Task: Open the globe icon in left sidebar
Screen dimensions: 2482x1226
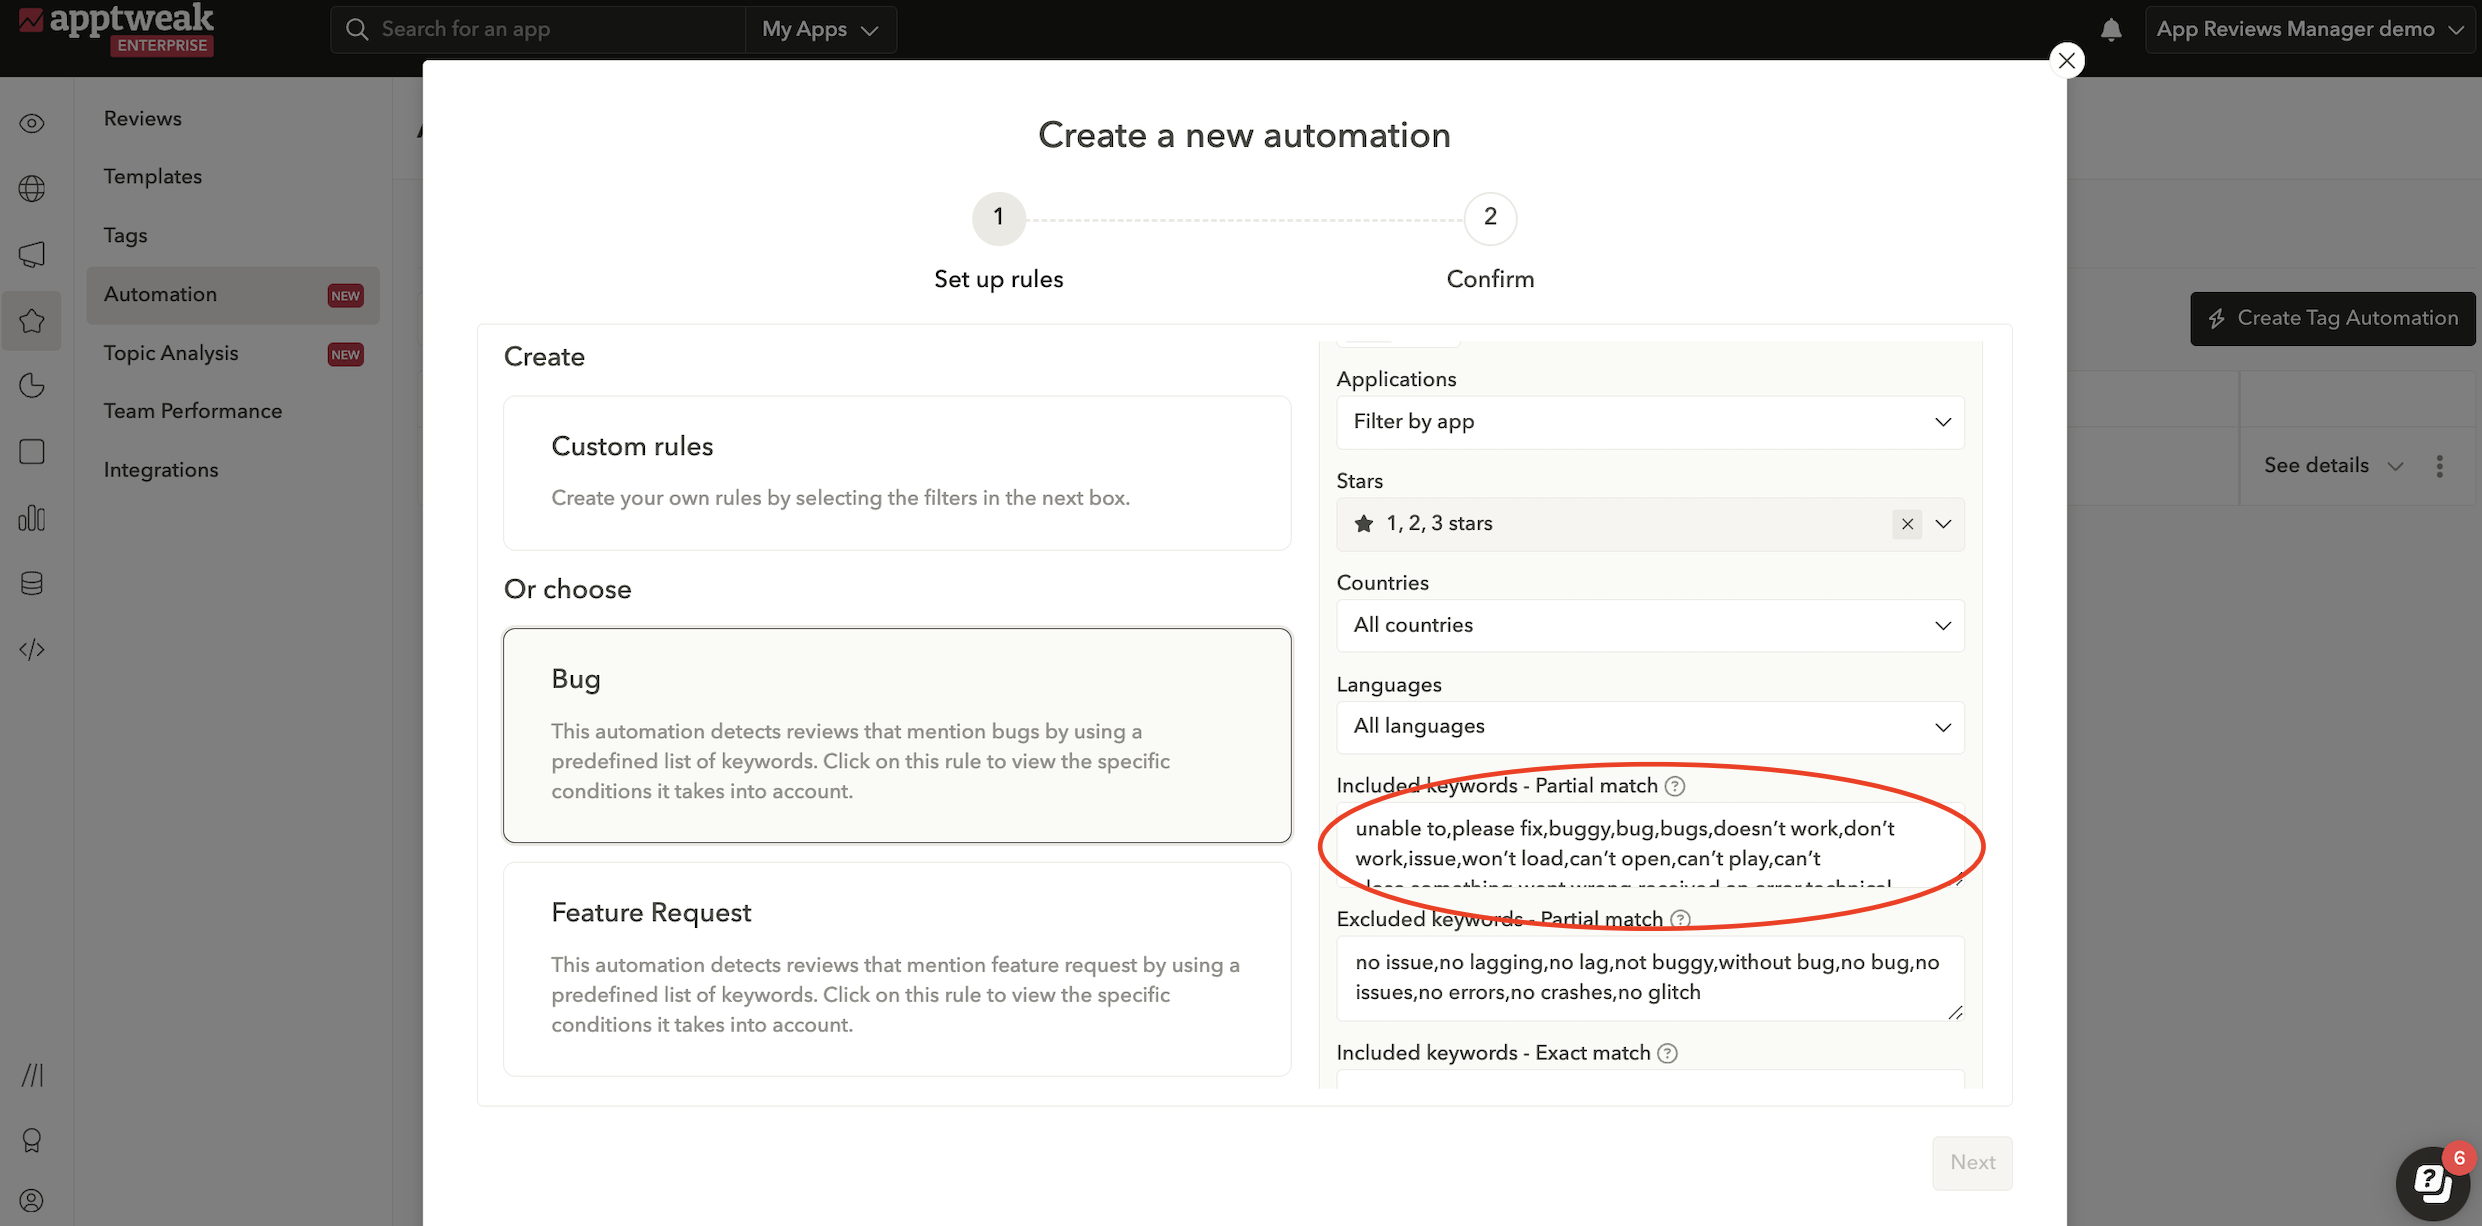Action: tap(32, 188)
